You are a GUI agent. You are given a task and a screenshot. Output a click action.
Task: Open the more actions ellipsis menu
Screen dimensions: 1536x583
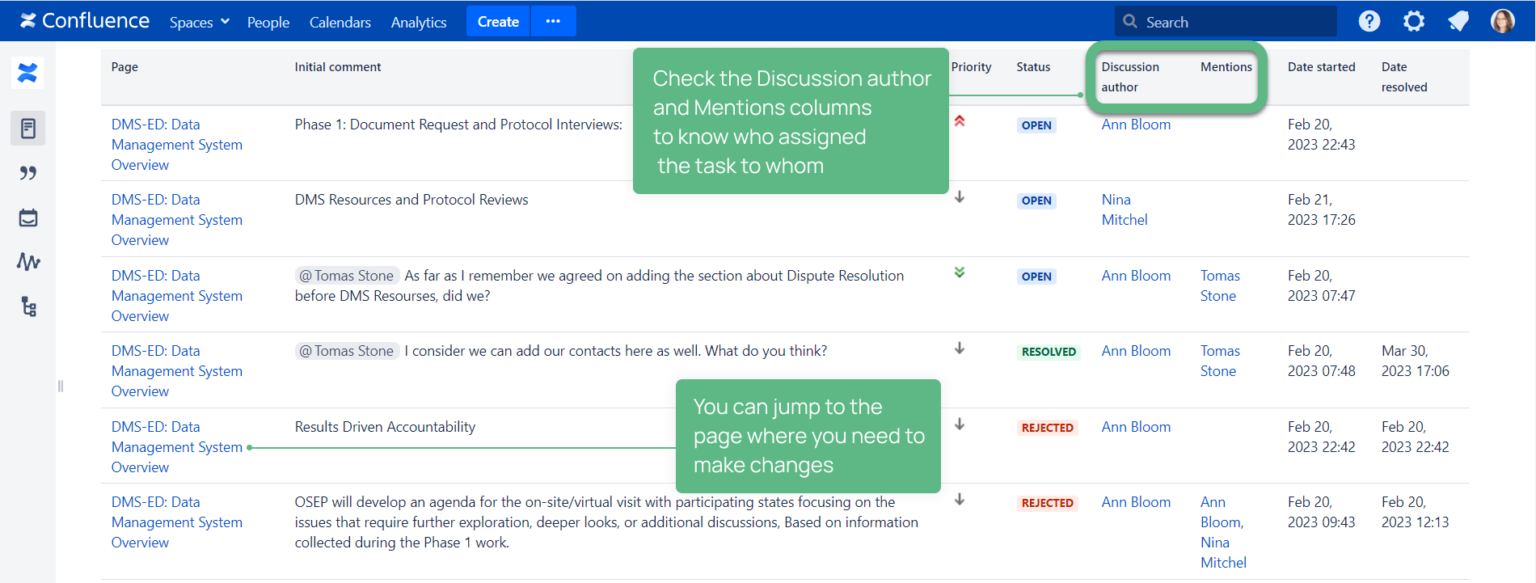553,20
